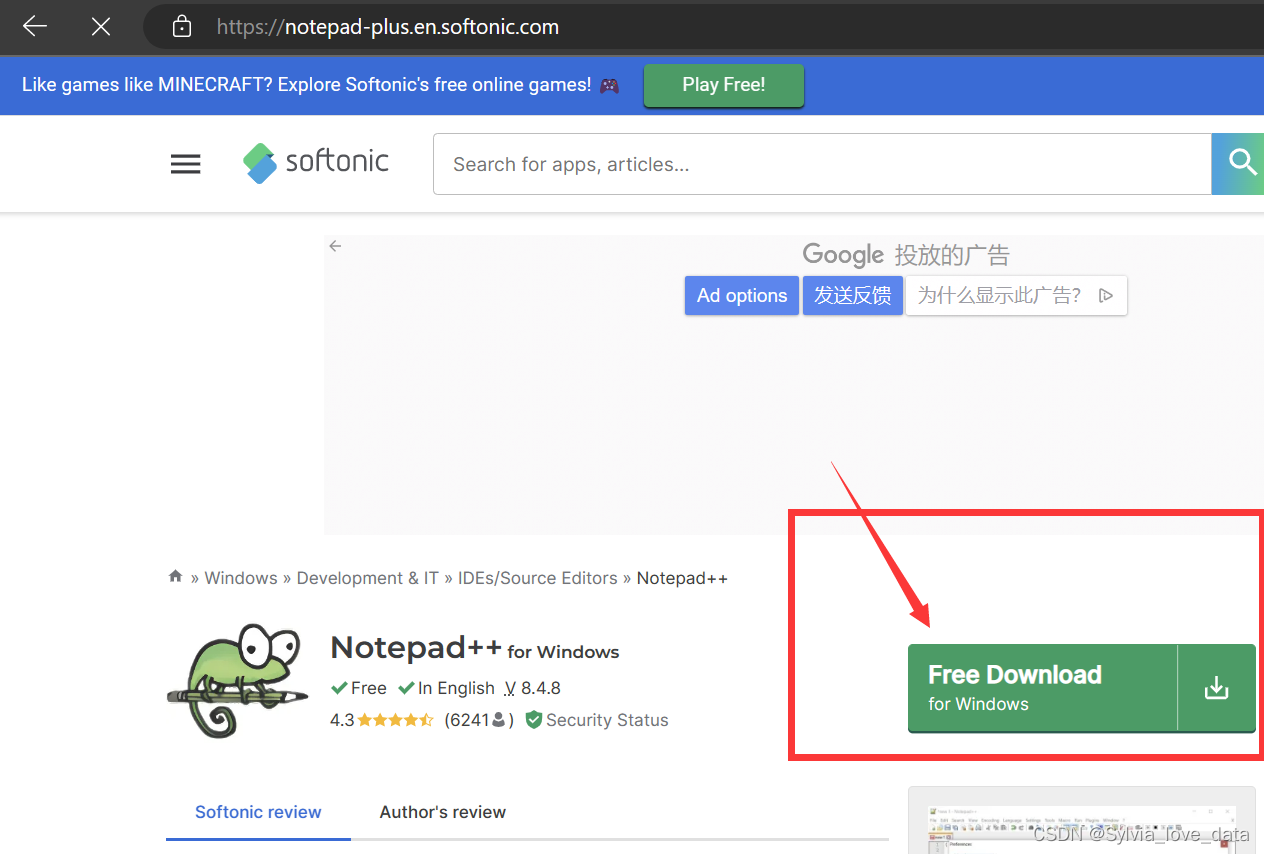Click 为什么显示此广告? button
Screen dimensions: 1264x854
pos(1016,296)
